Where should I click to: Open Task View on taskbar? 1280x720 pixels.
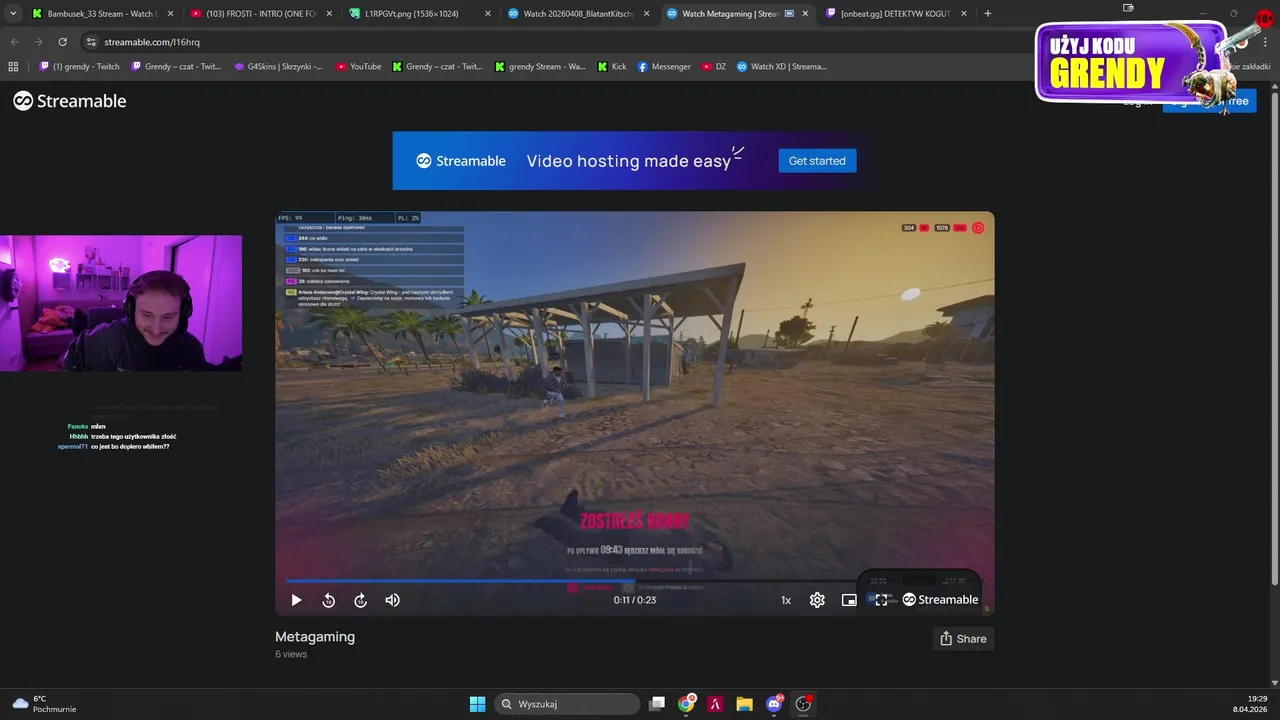tap(657, 704)
